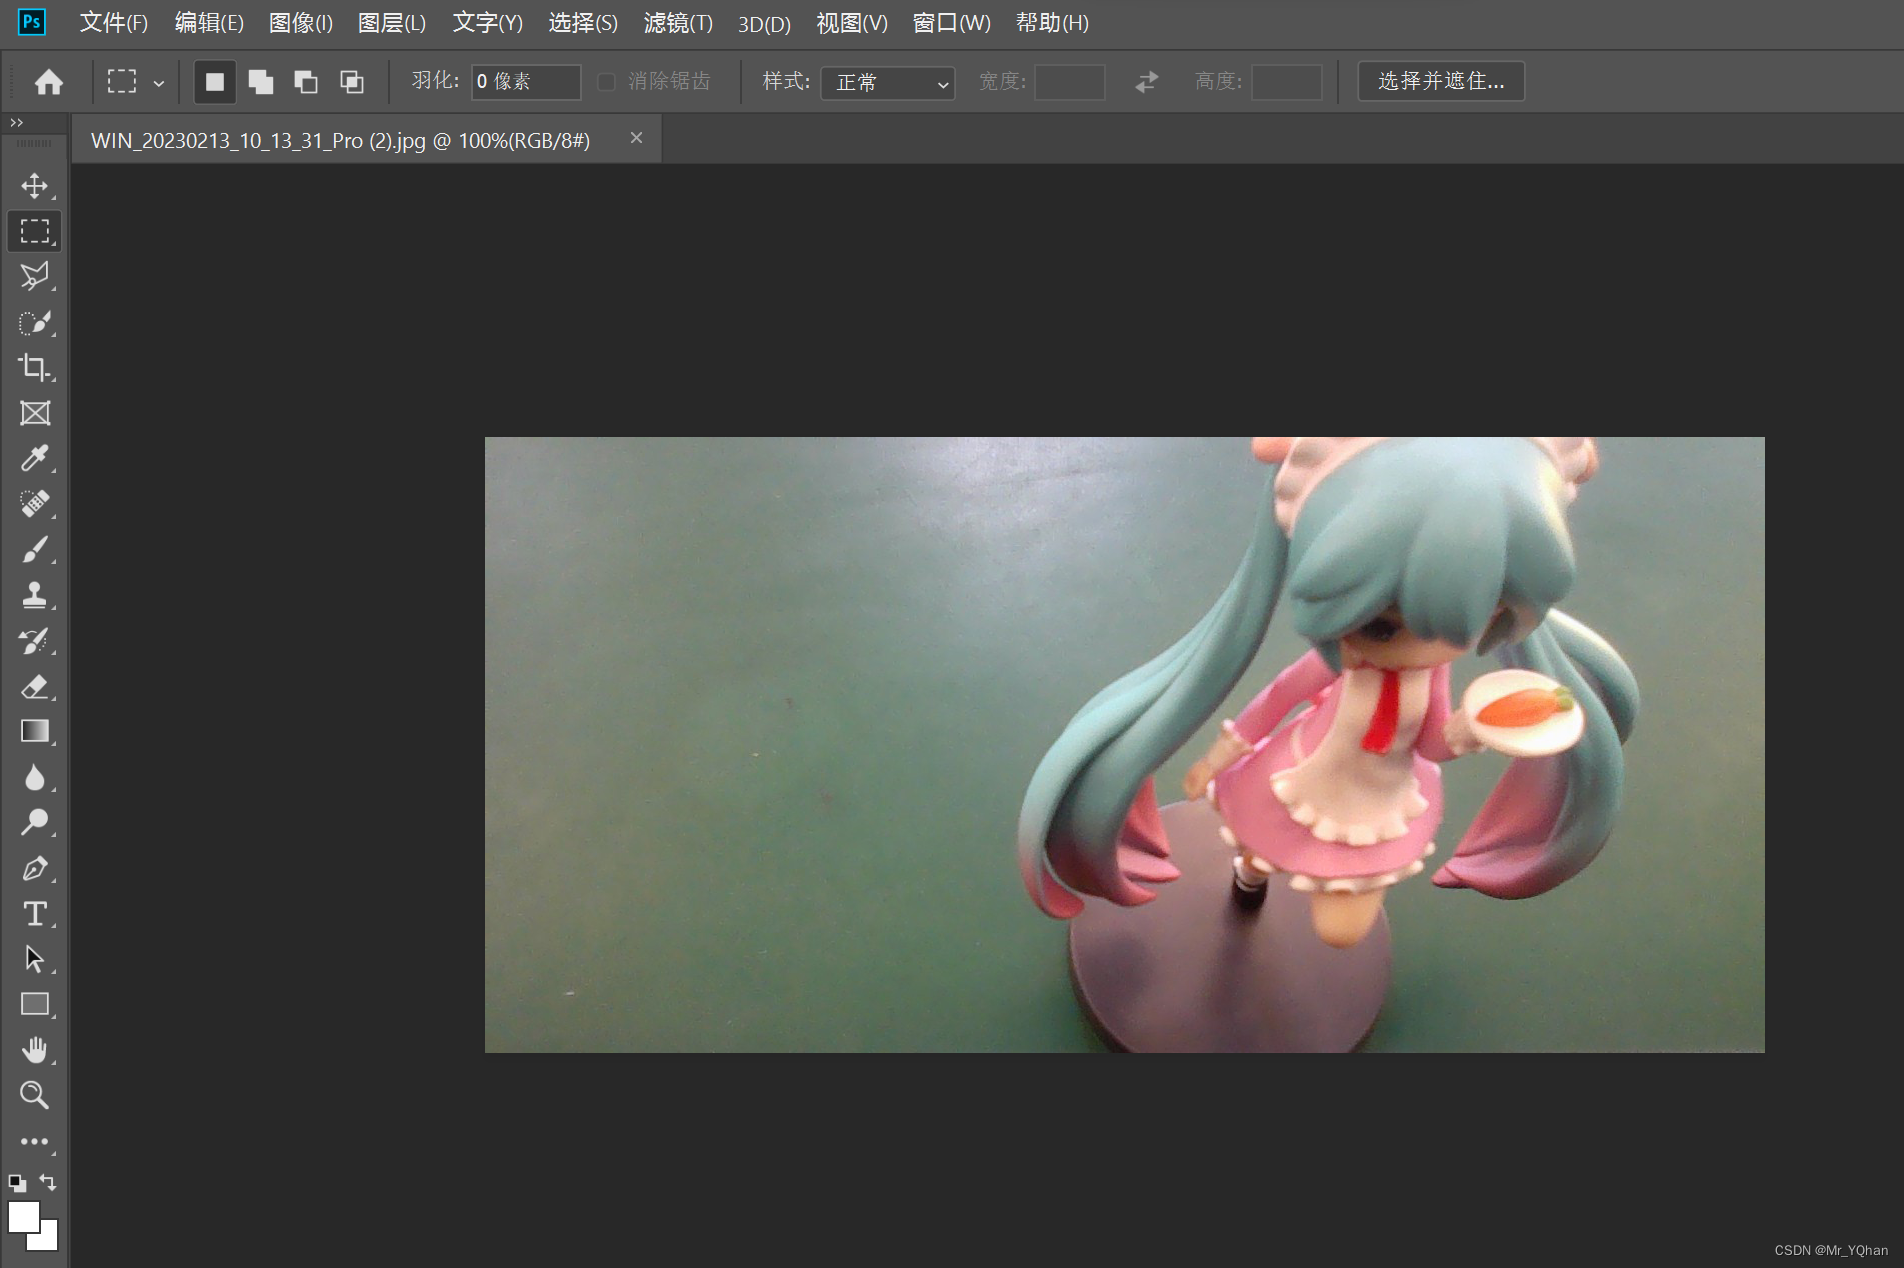Open the 图像(I) menu
Image resolution: width=1904 pixels, height=1268 pixels.
pos(301,23)
